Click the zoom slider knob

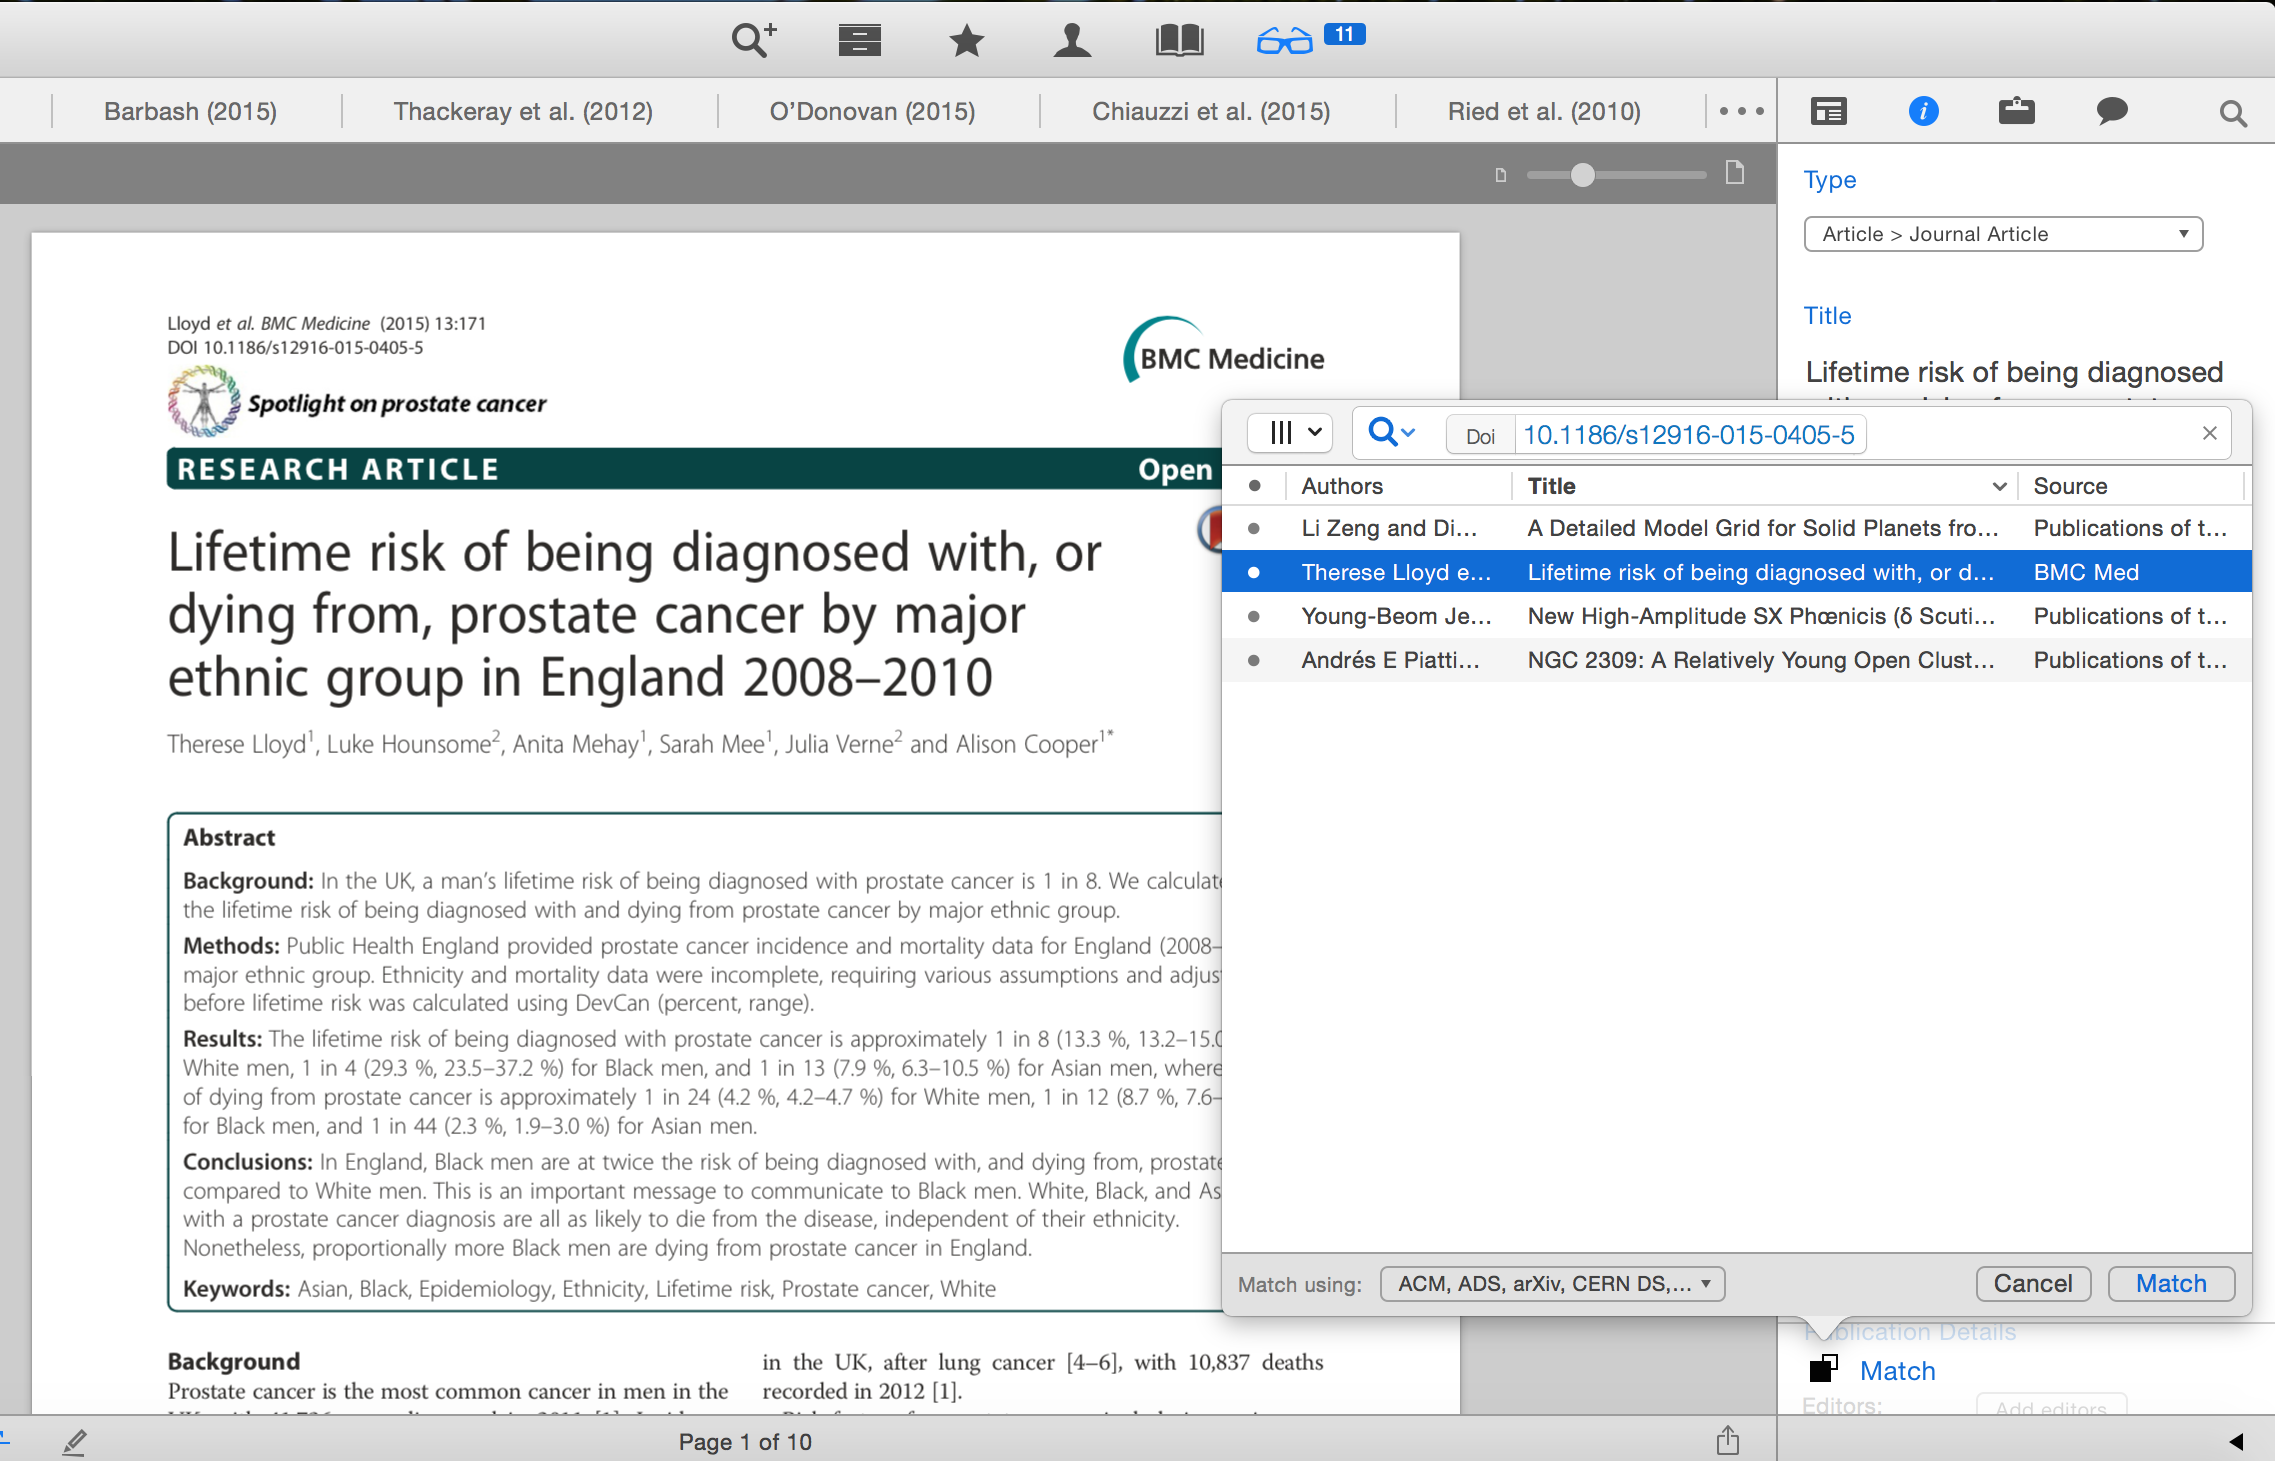[1582, 175]
